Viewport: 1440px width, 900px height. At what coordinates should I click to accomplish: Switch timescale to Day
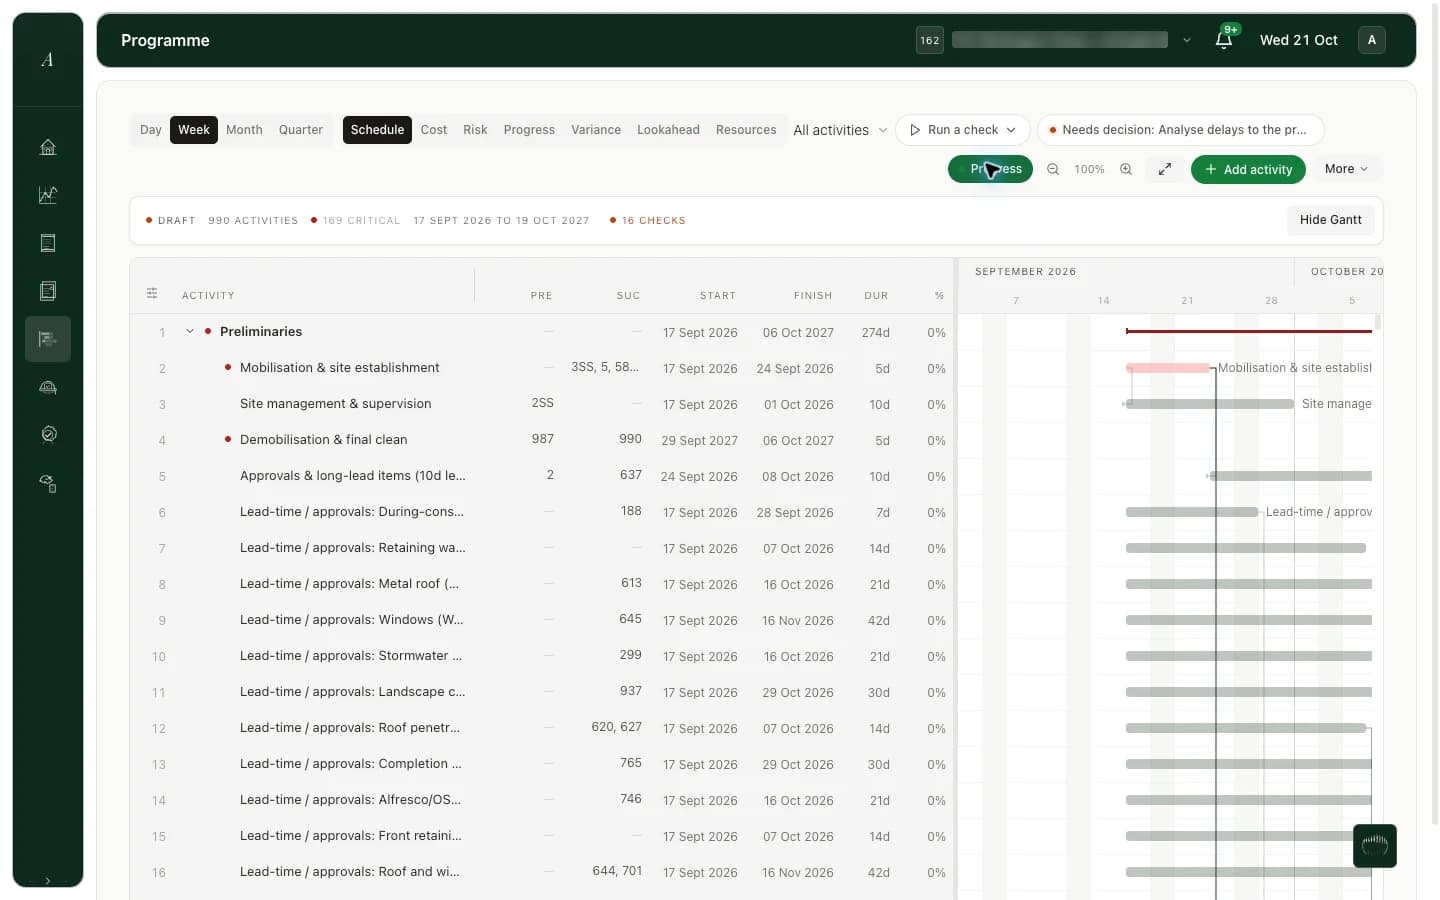[x=151, y=130]
